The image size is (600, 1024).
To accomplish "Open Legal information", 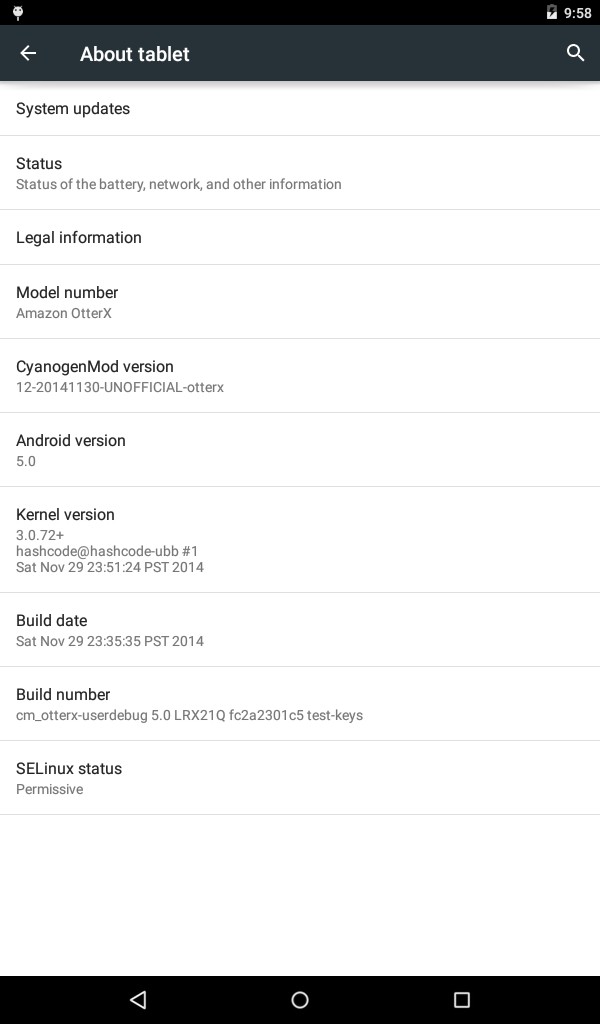I will 300,237.
